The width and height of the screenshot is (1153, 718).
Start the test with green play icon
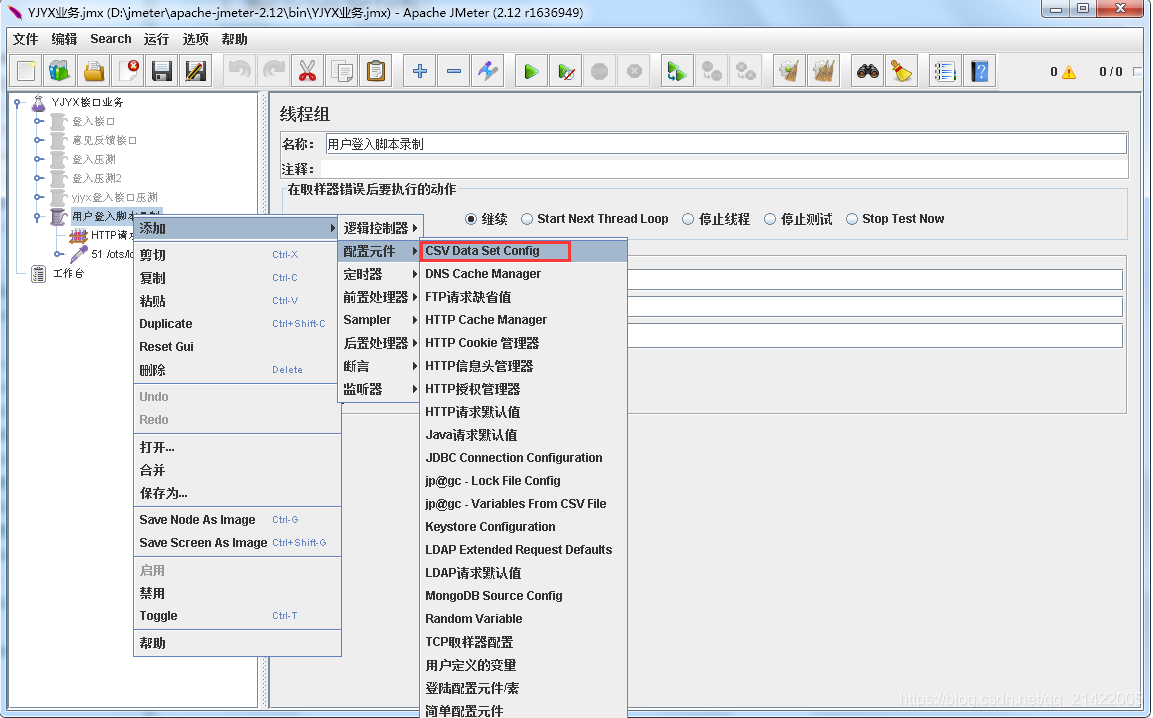tap(532, 71)
